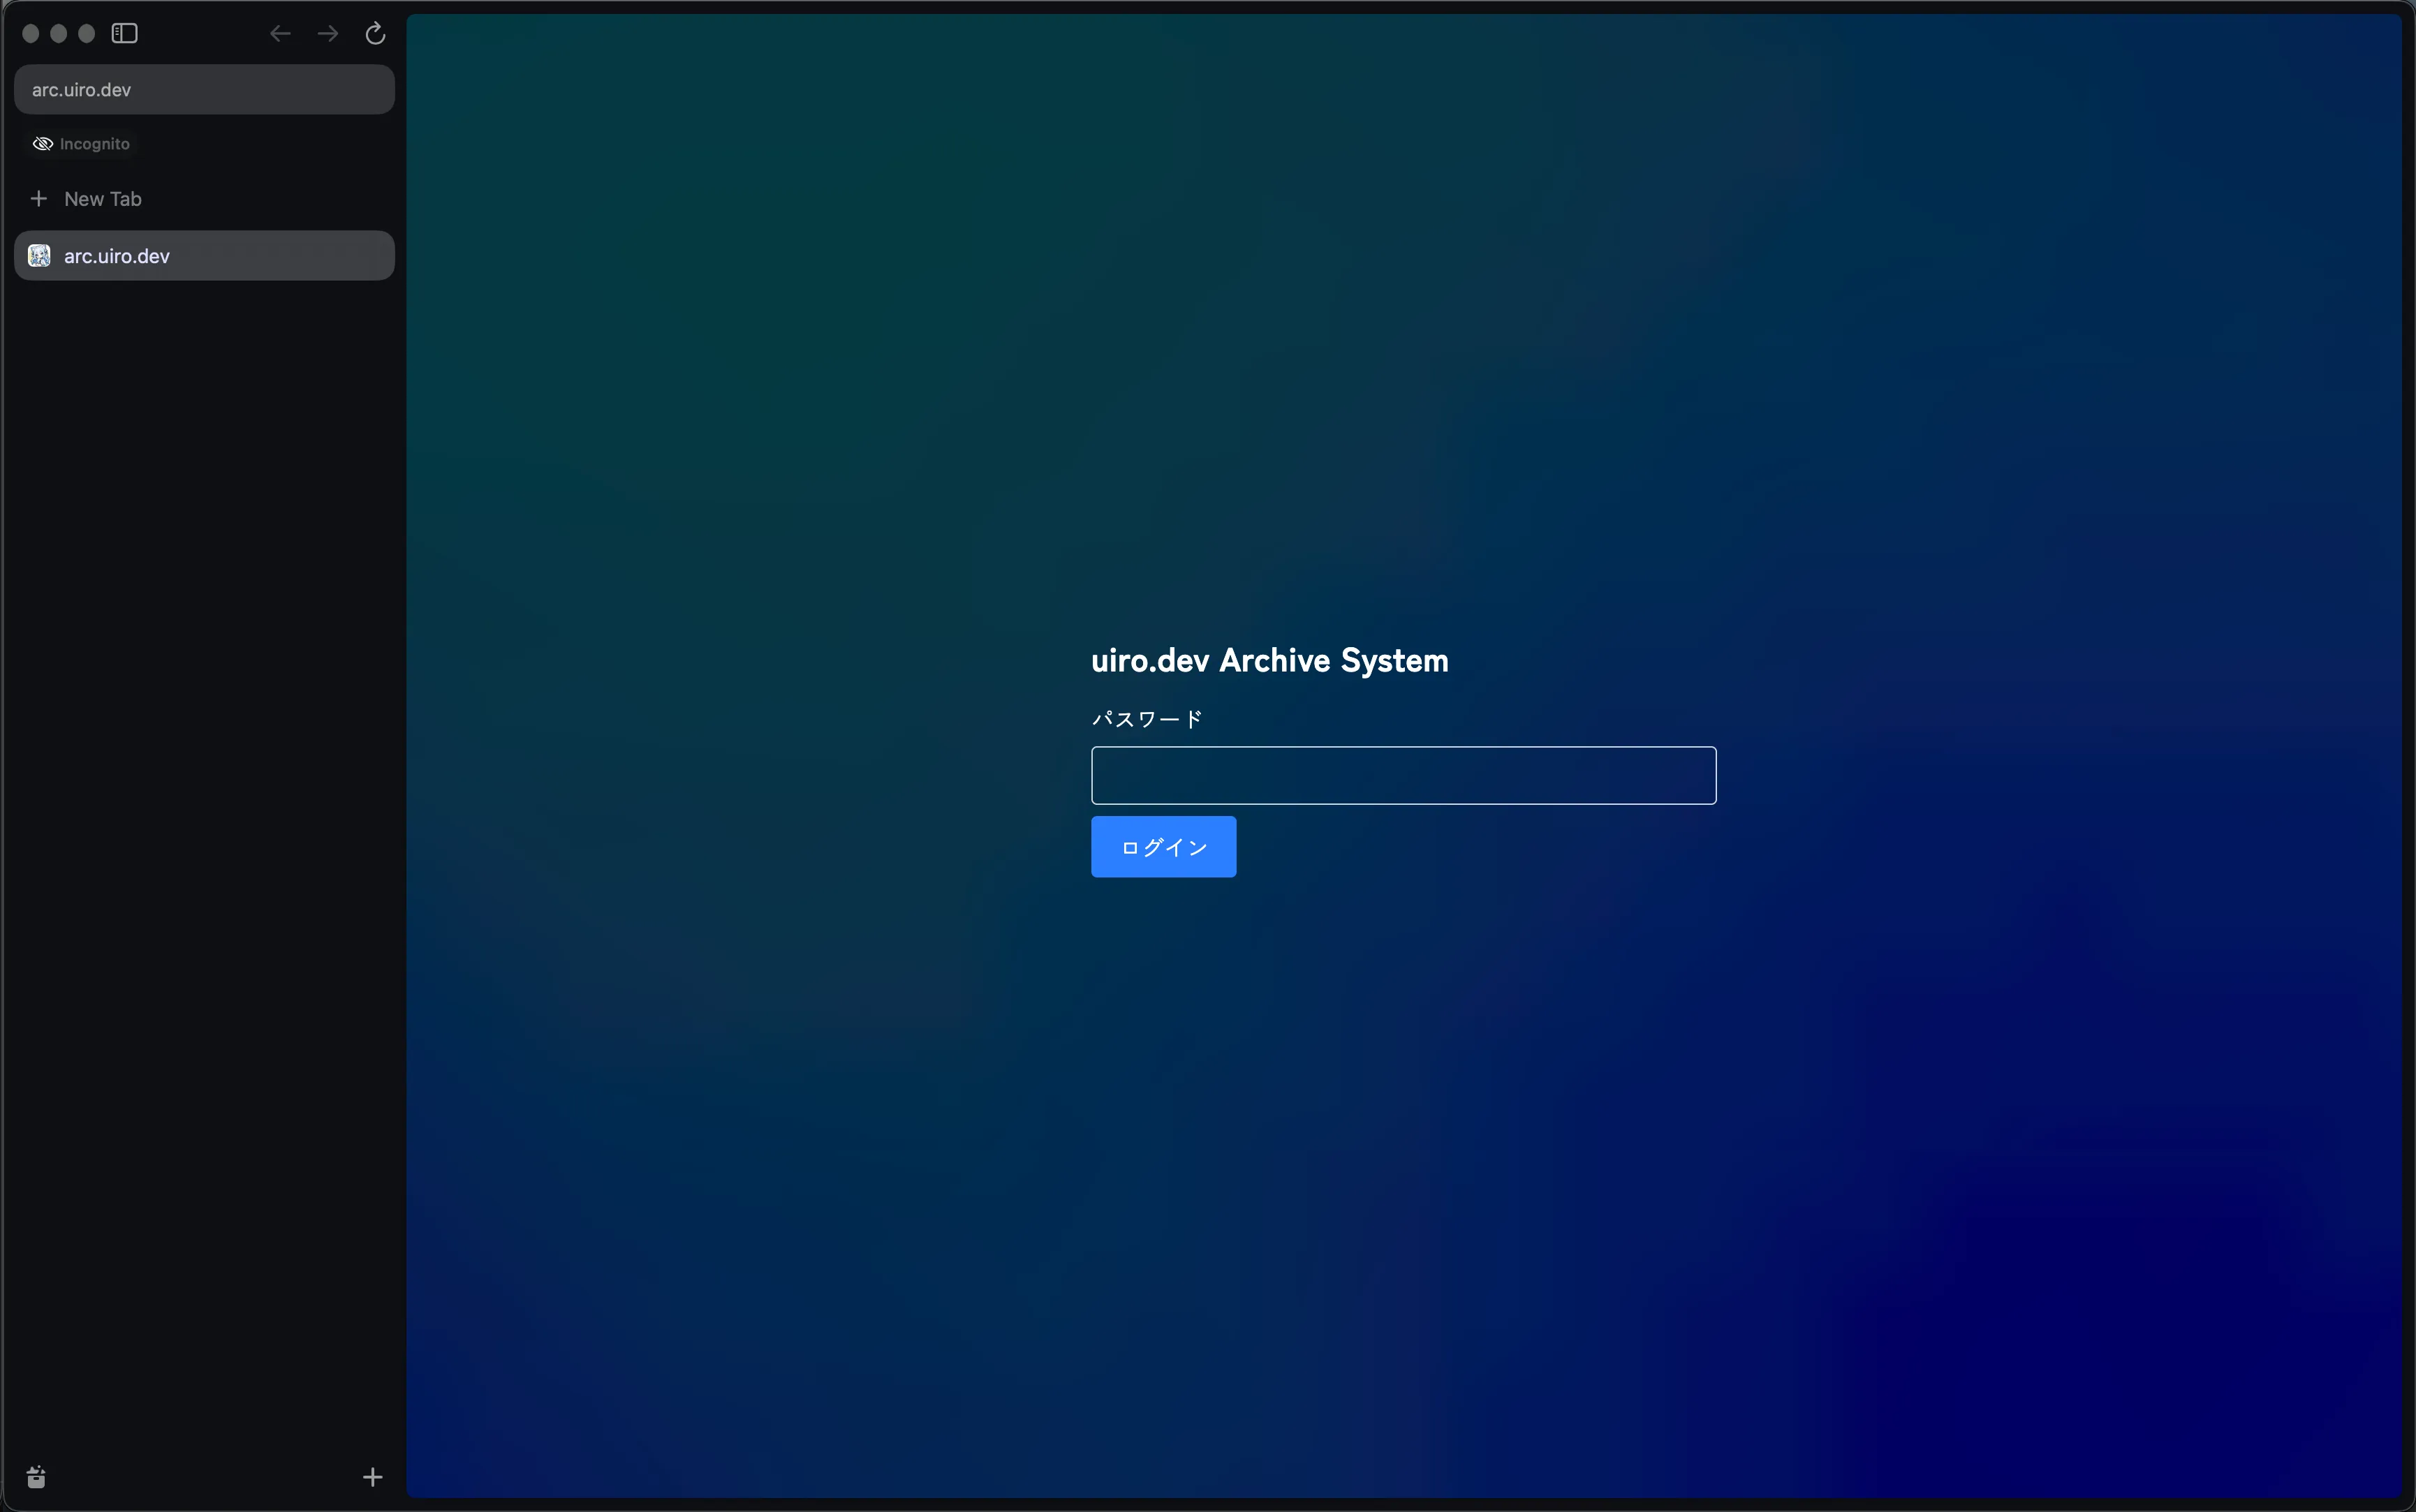
Task: Click the eye icon in the Incognito badge
Action: [x=43, y=143]
